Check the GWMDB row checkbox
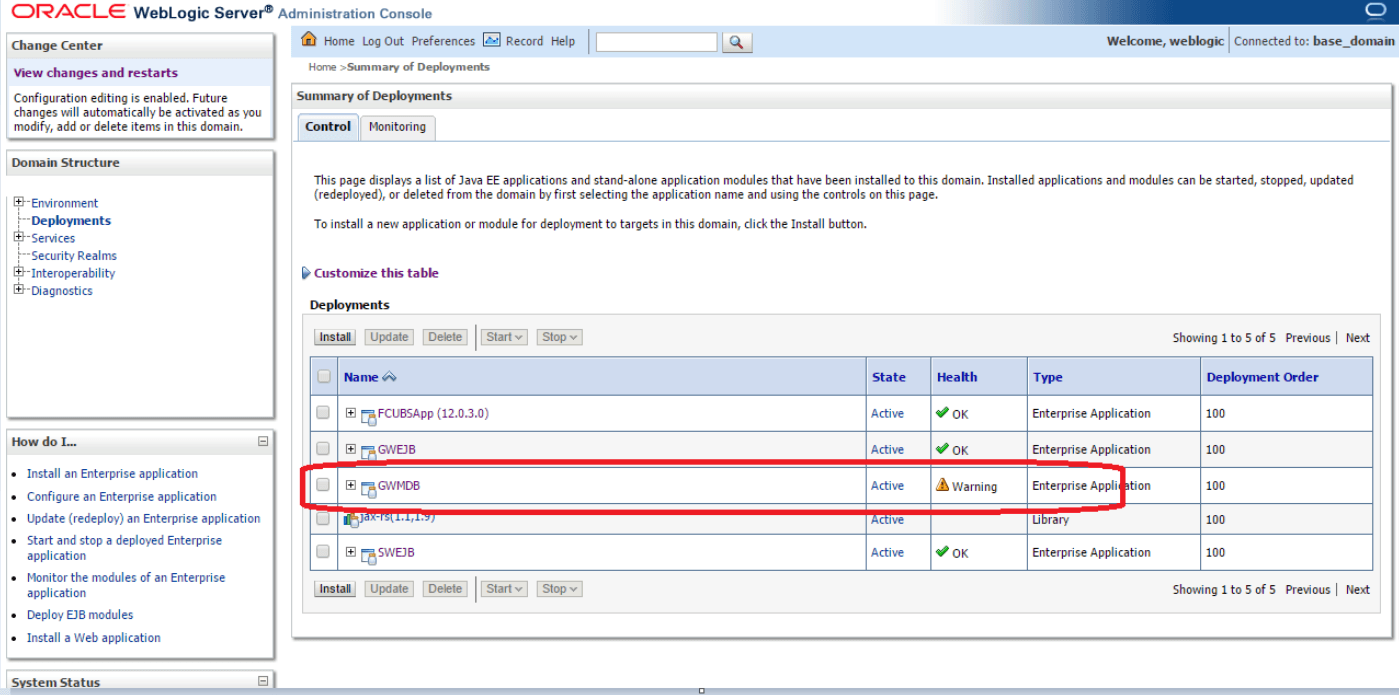 (323, 485)
